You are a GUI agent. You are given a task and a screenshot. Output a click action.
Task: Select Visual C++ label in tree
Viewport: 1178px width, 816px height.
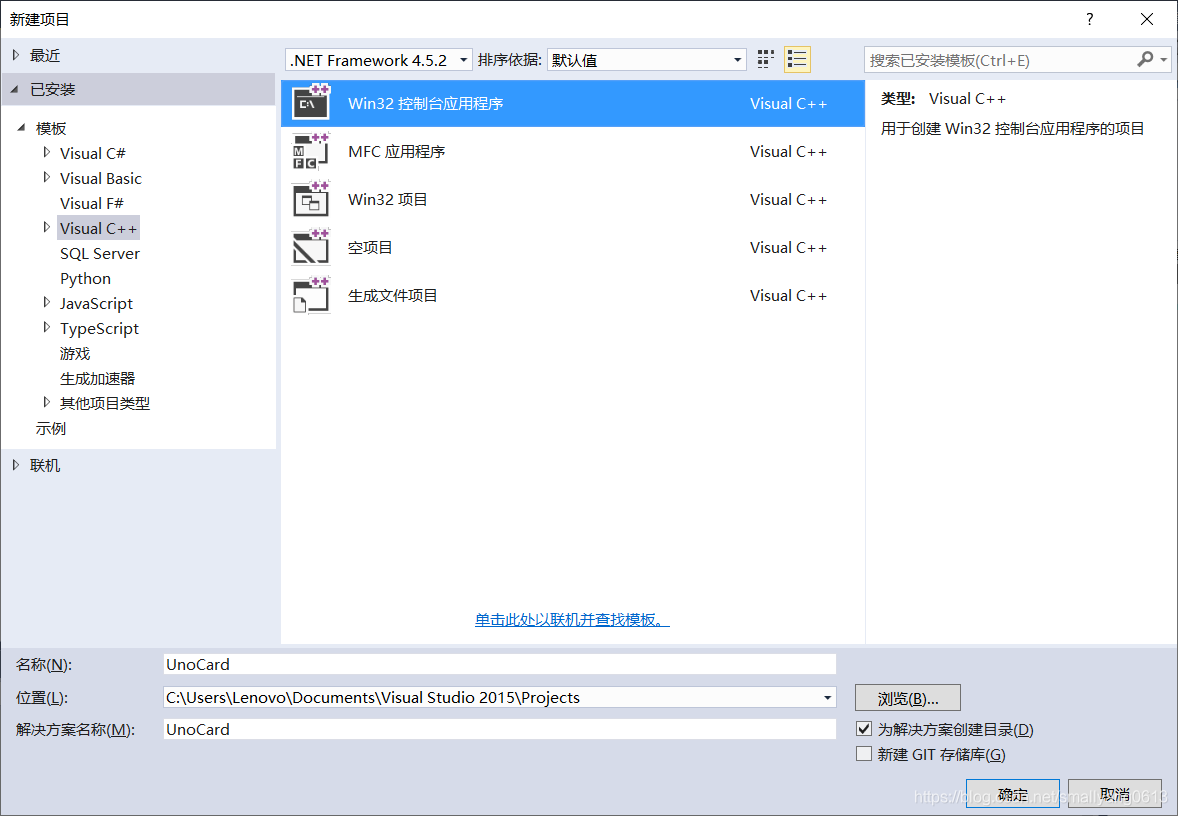pyautogui.click(x=98, y=228)
